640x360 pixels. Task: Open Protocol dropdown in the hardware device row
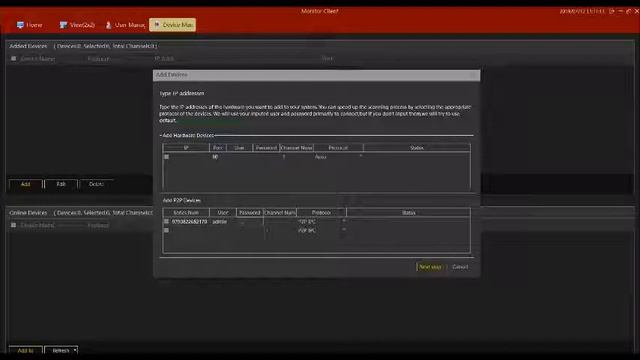pos(360,157)
